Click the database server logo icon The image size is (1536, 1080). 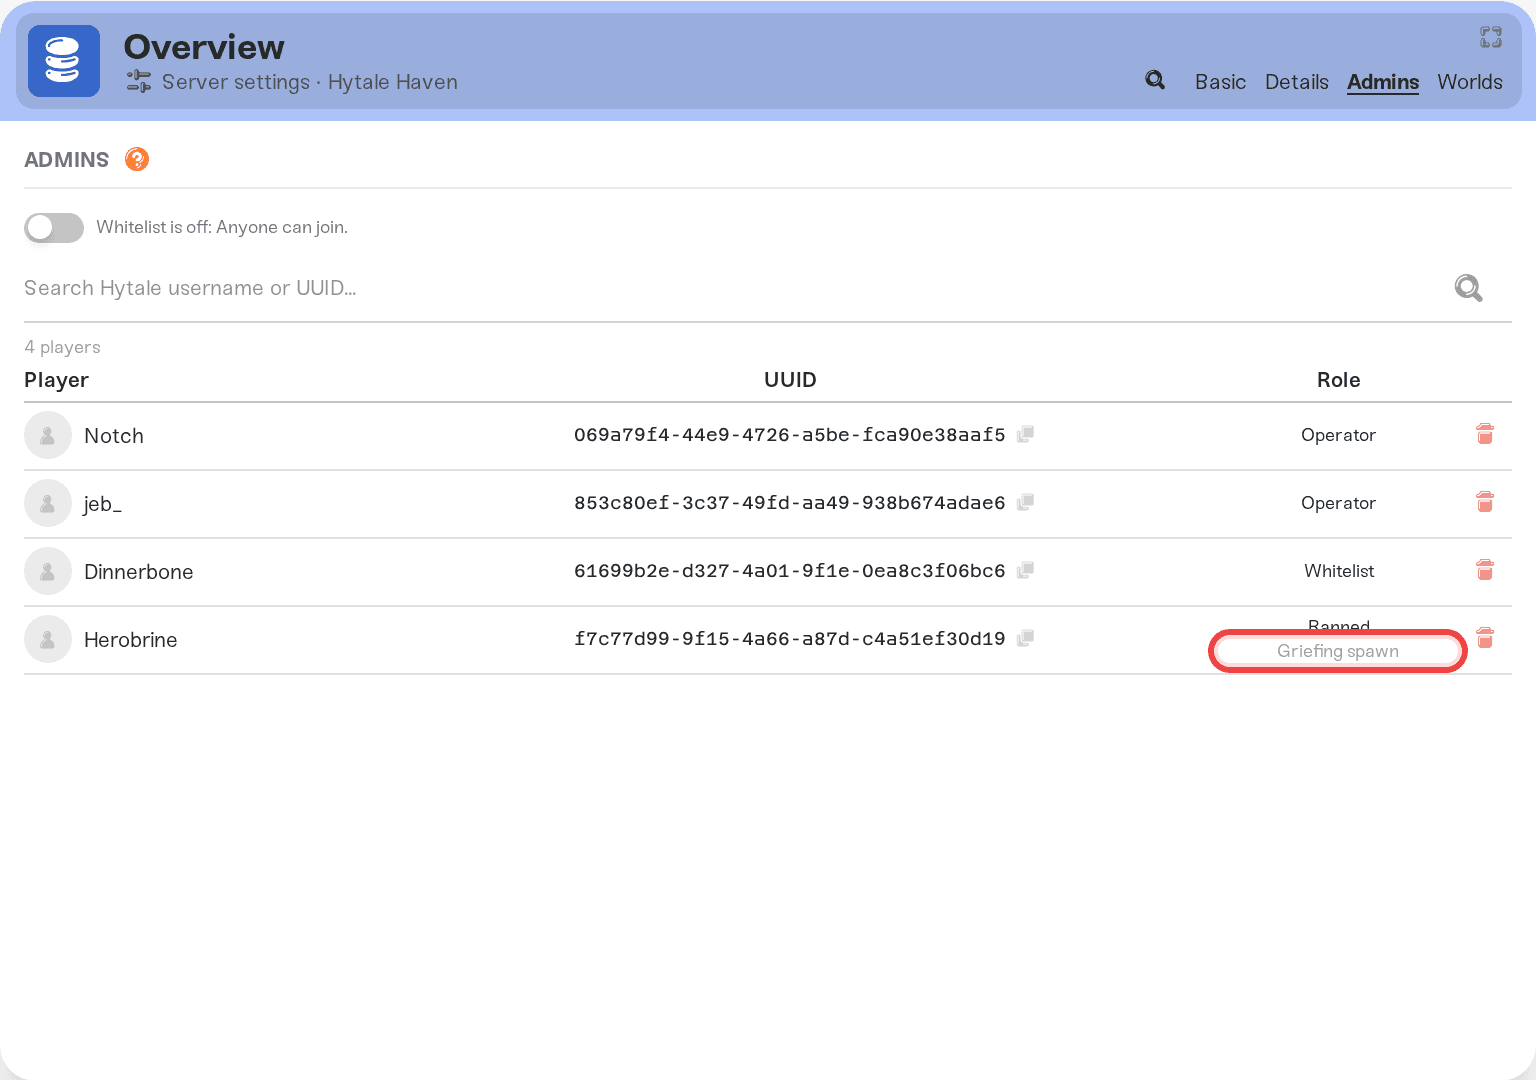click(x=64, y=61)
